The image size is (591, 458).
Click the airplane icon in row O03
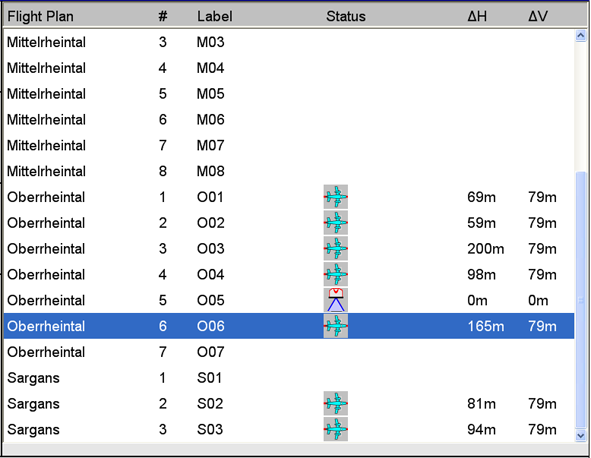[335, 248]
